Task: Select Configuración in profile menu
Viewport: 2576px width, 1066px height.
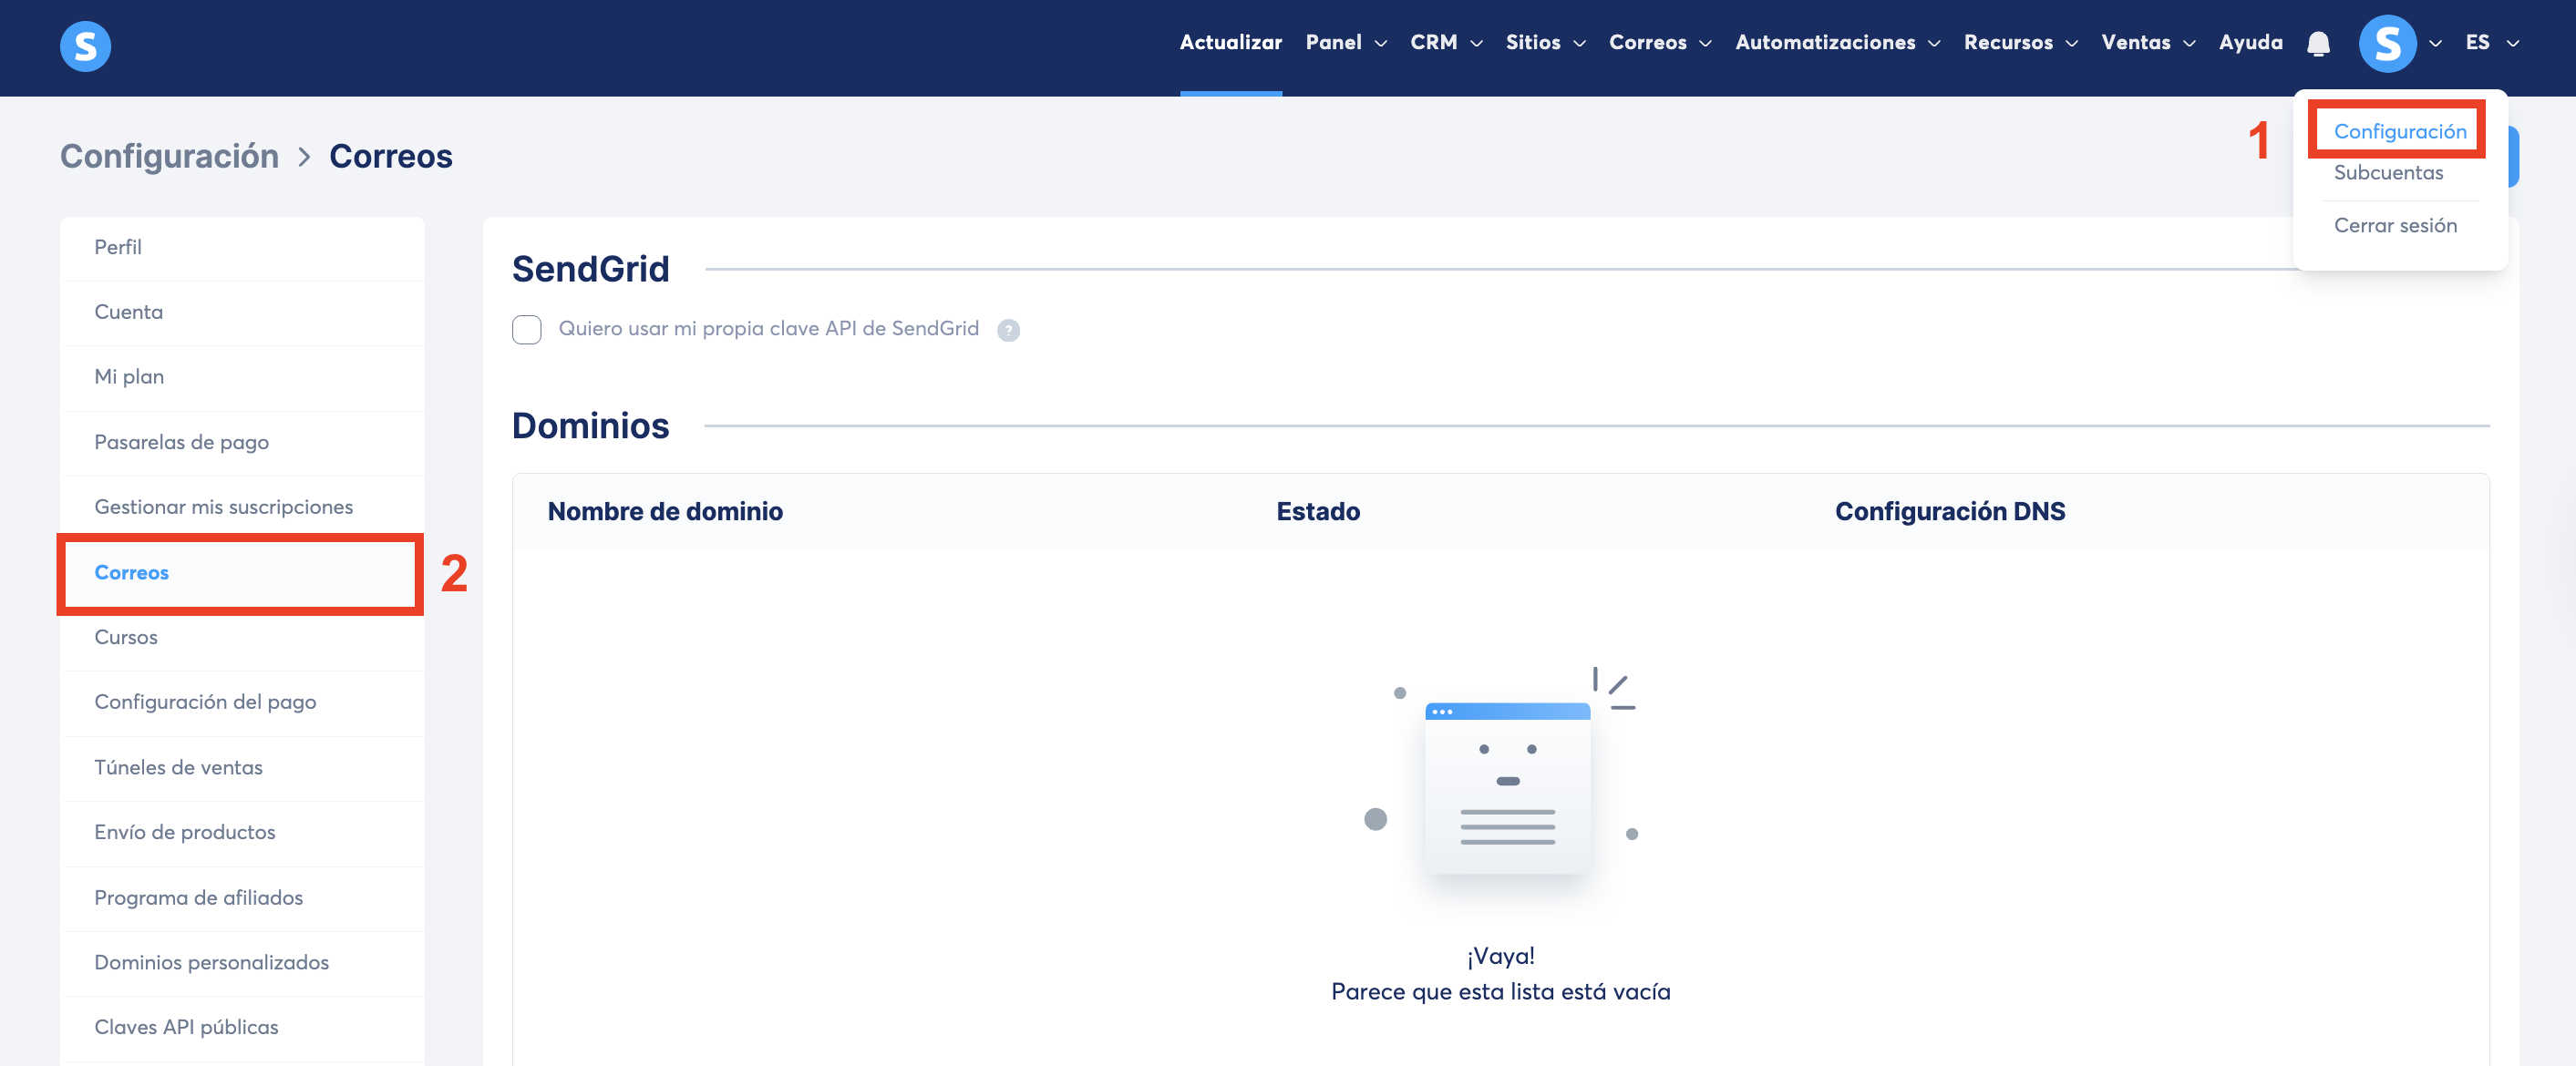Action: pyautogui.click(x=2399, y=131)
